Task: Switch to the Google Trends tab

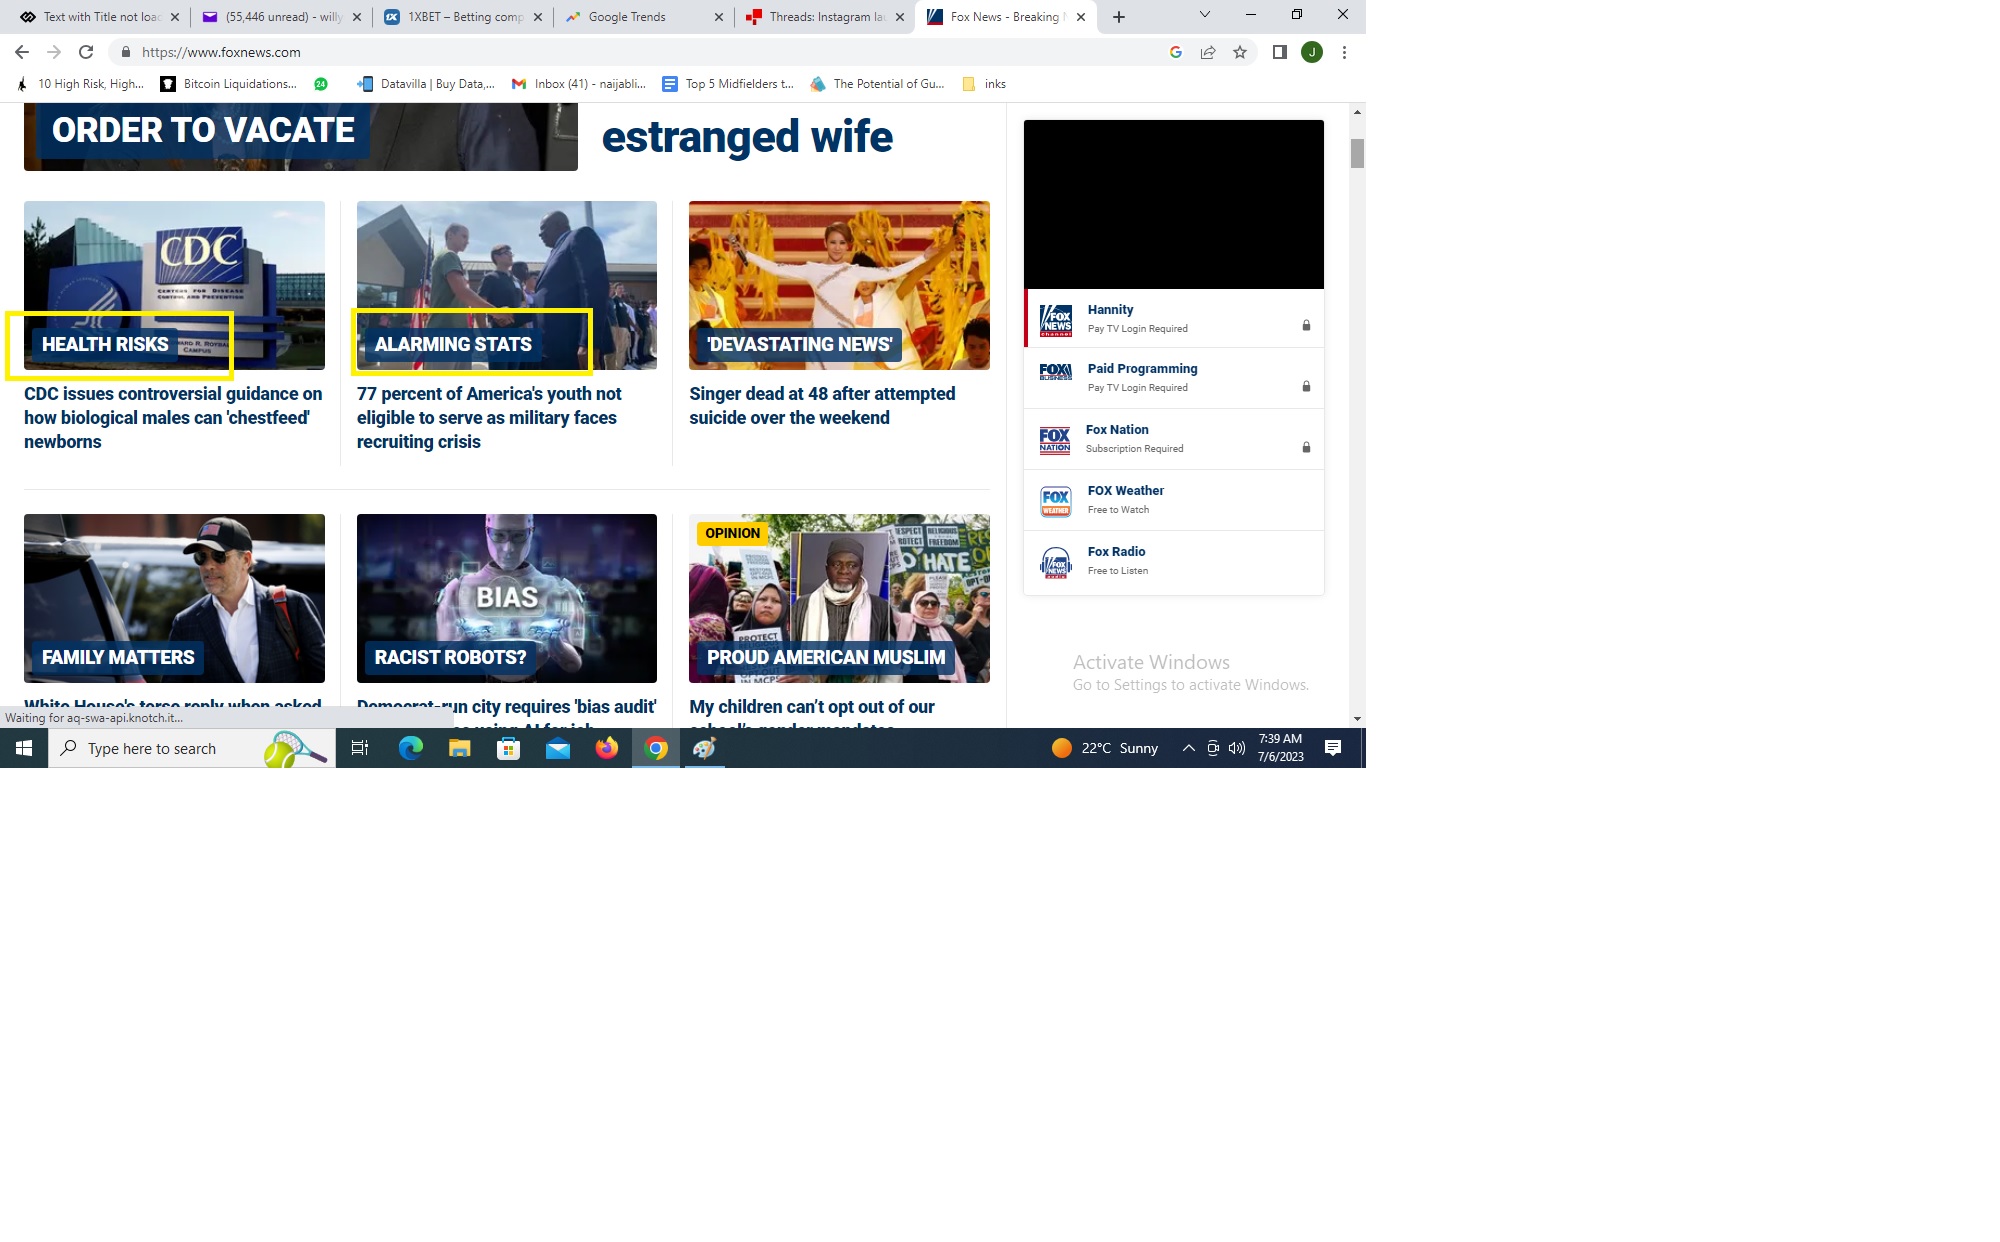Action: 641,17
